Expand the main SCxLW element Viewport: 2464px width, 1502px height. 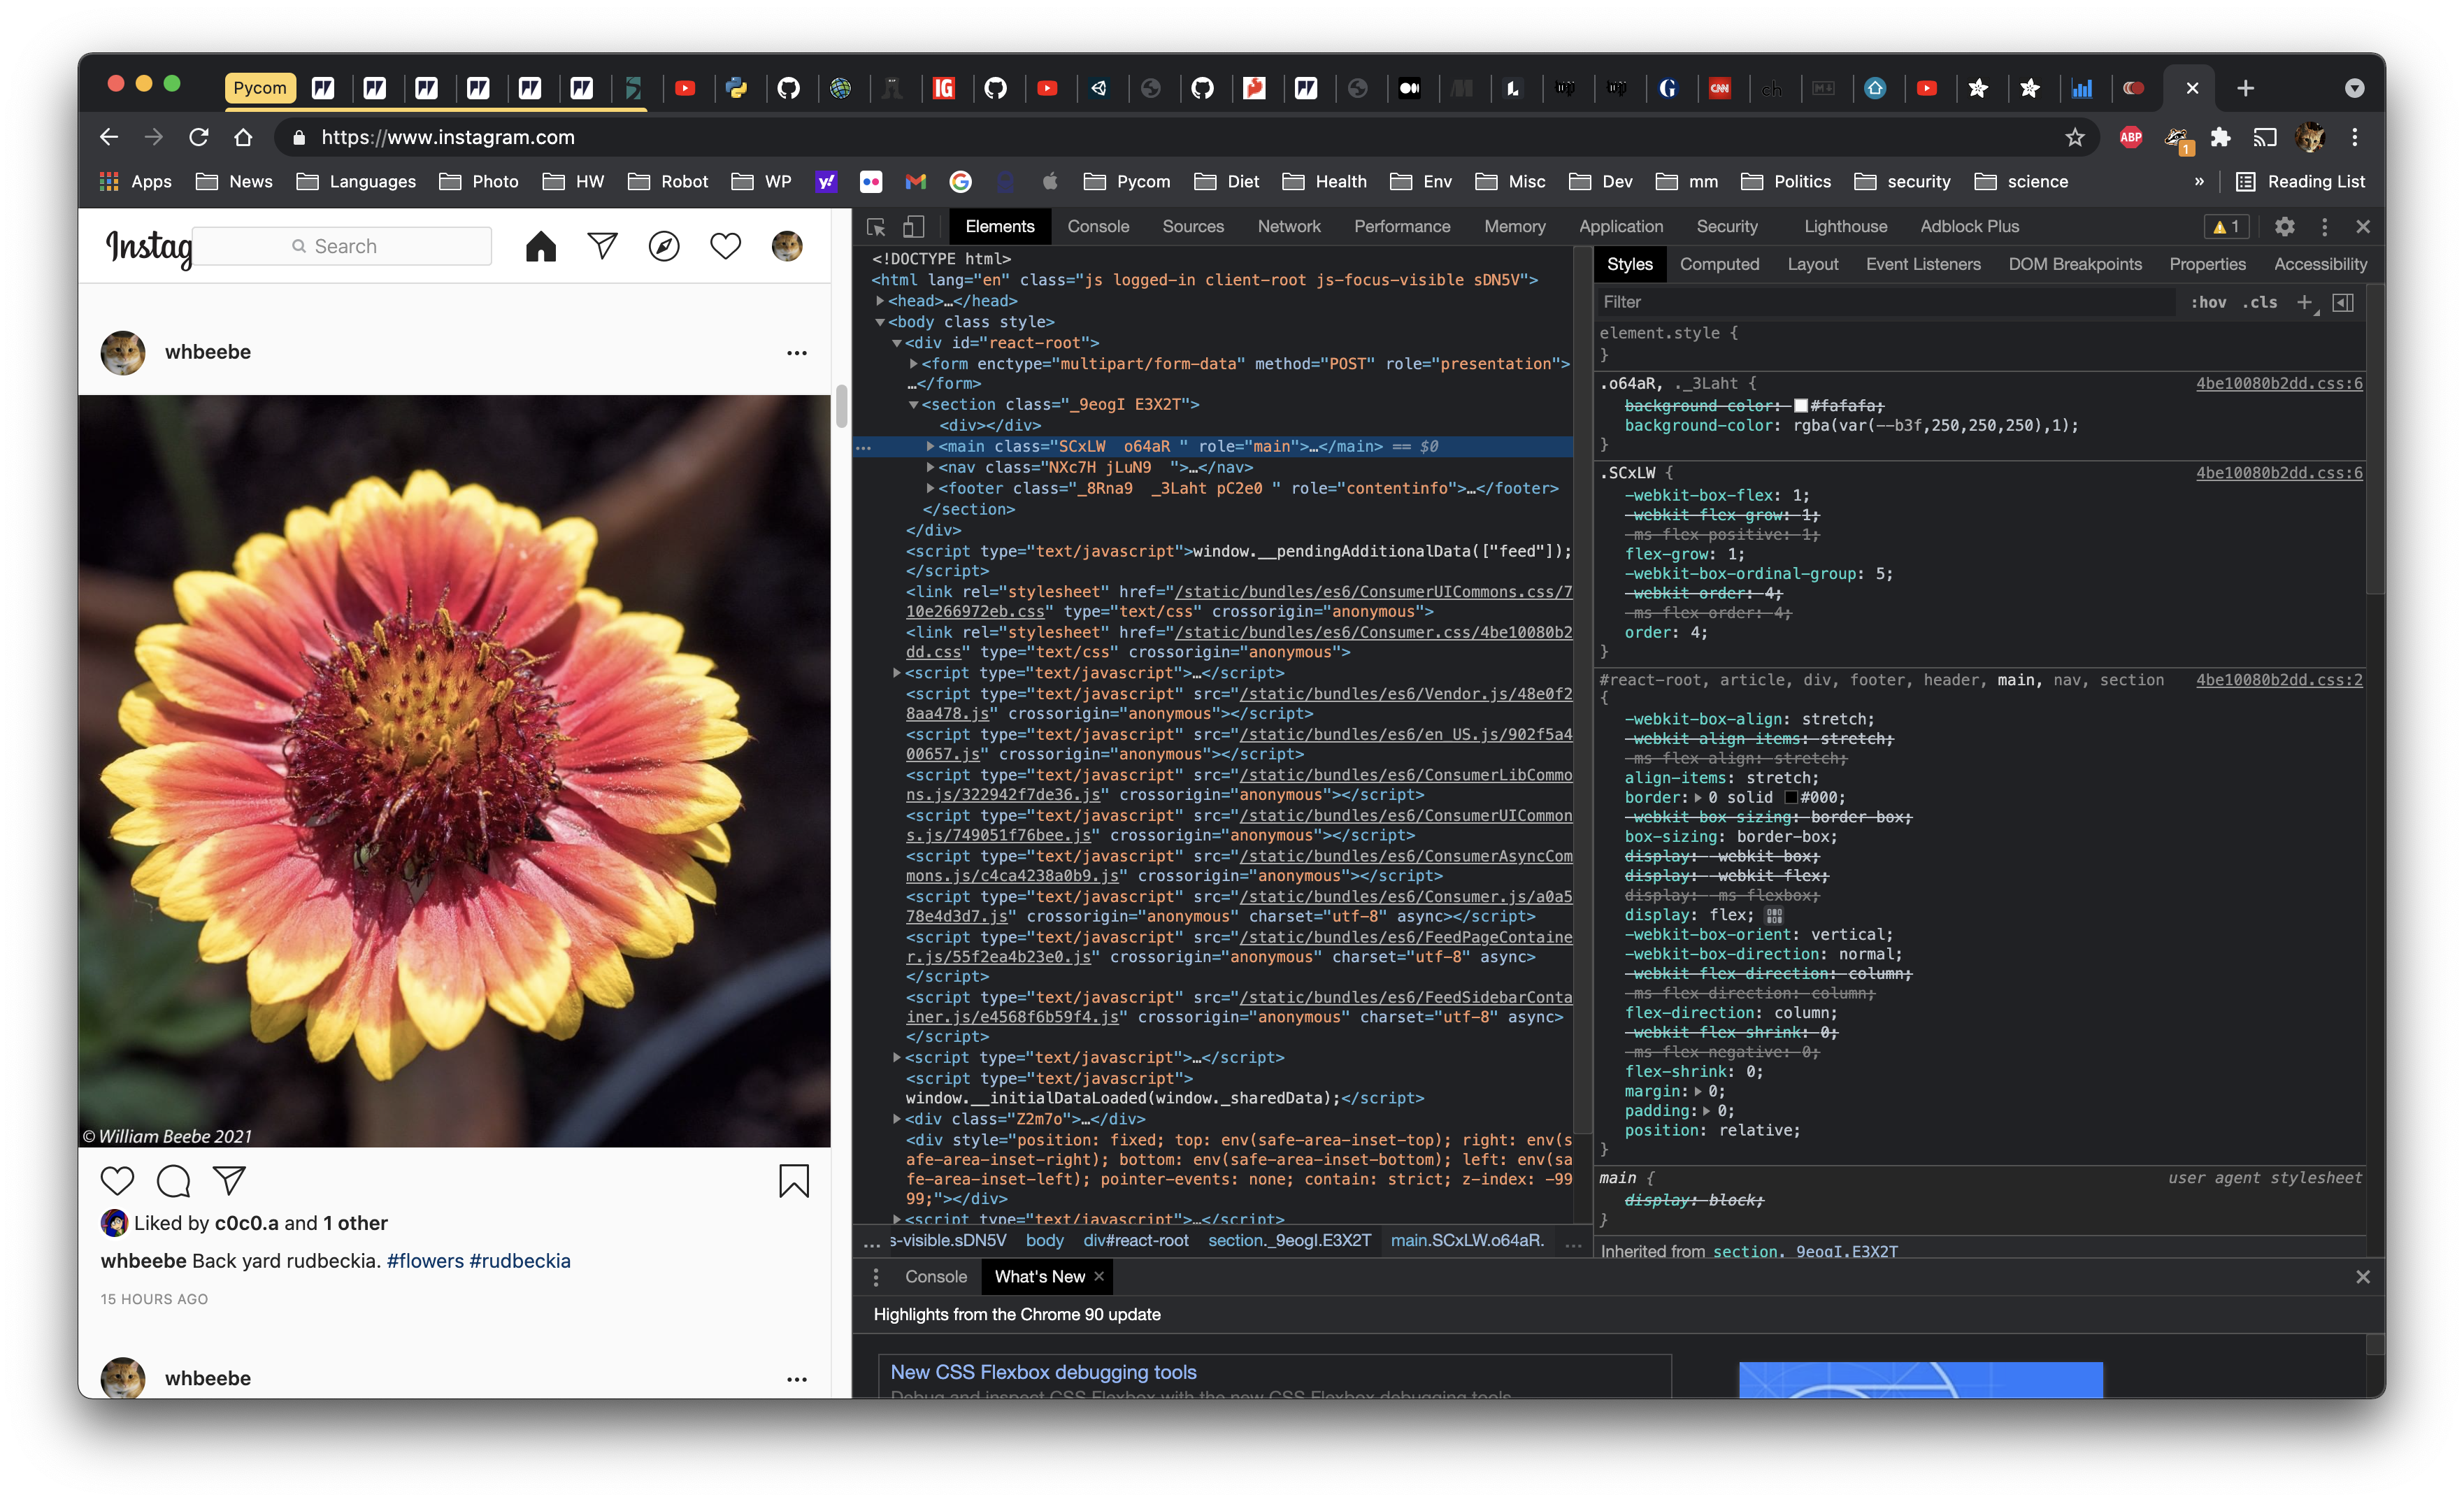(x=930, y=447)
